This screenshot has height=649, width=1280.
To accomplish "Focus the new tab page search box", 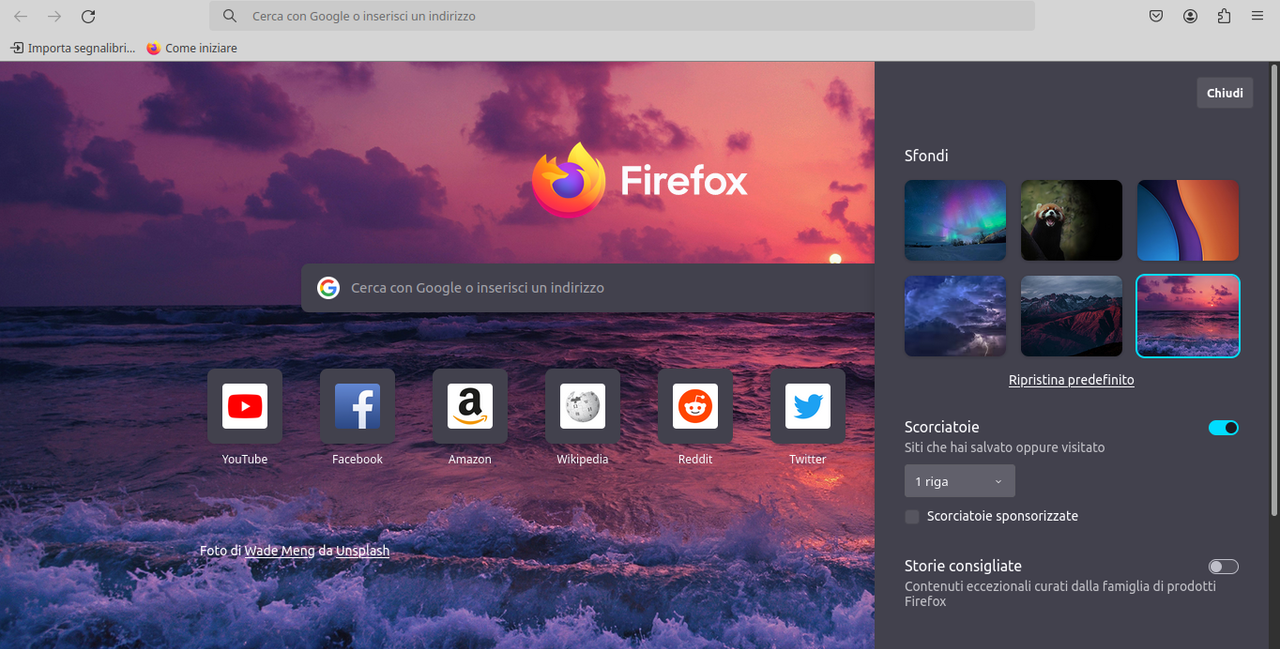I will [x=588, y=288].
